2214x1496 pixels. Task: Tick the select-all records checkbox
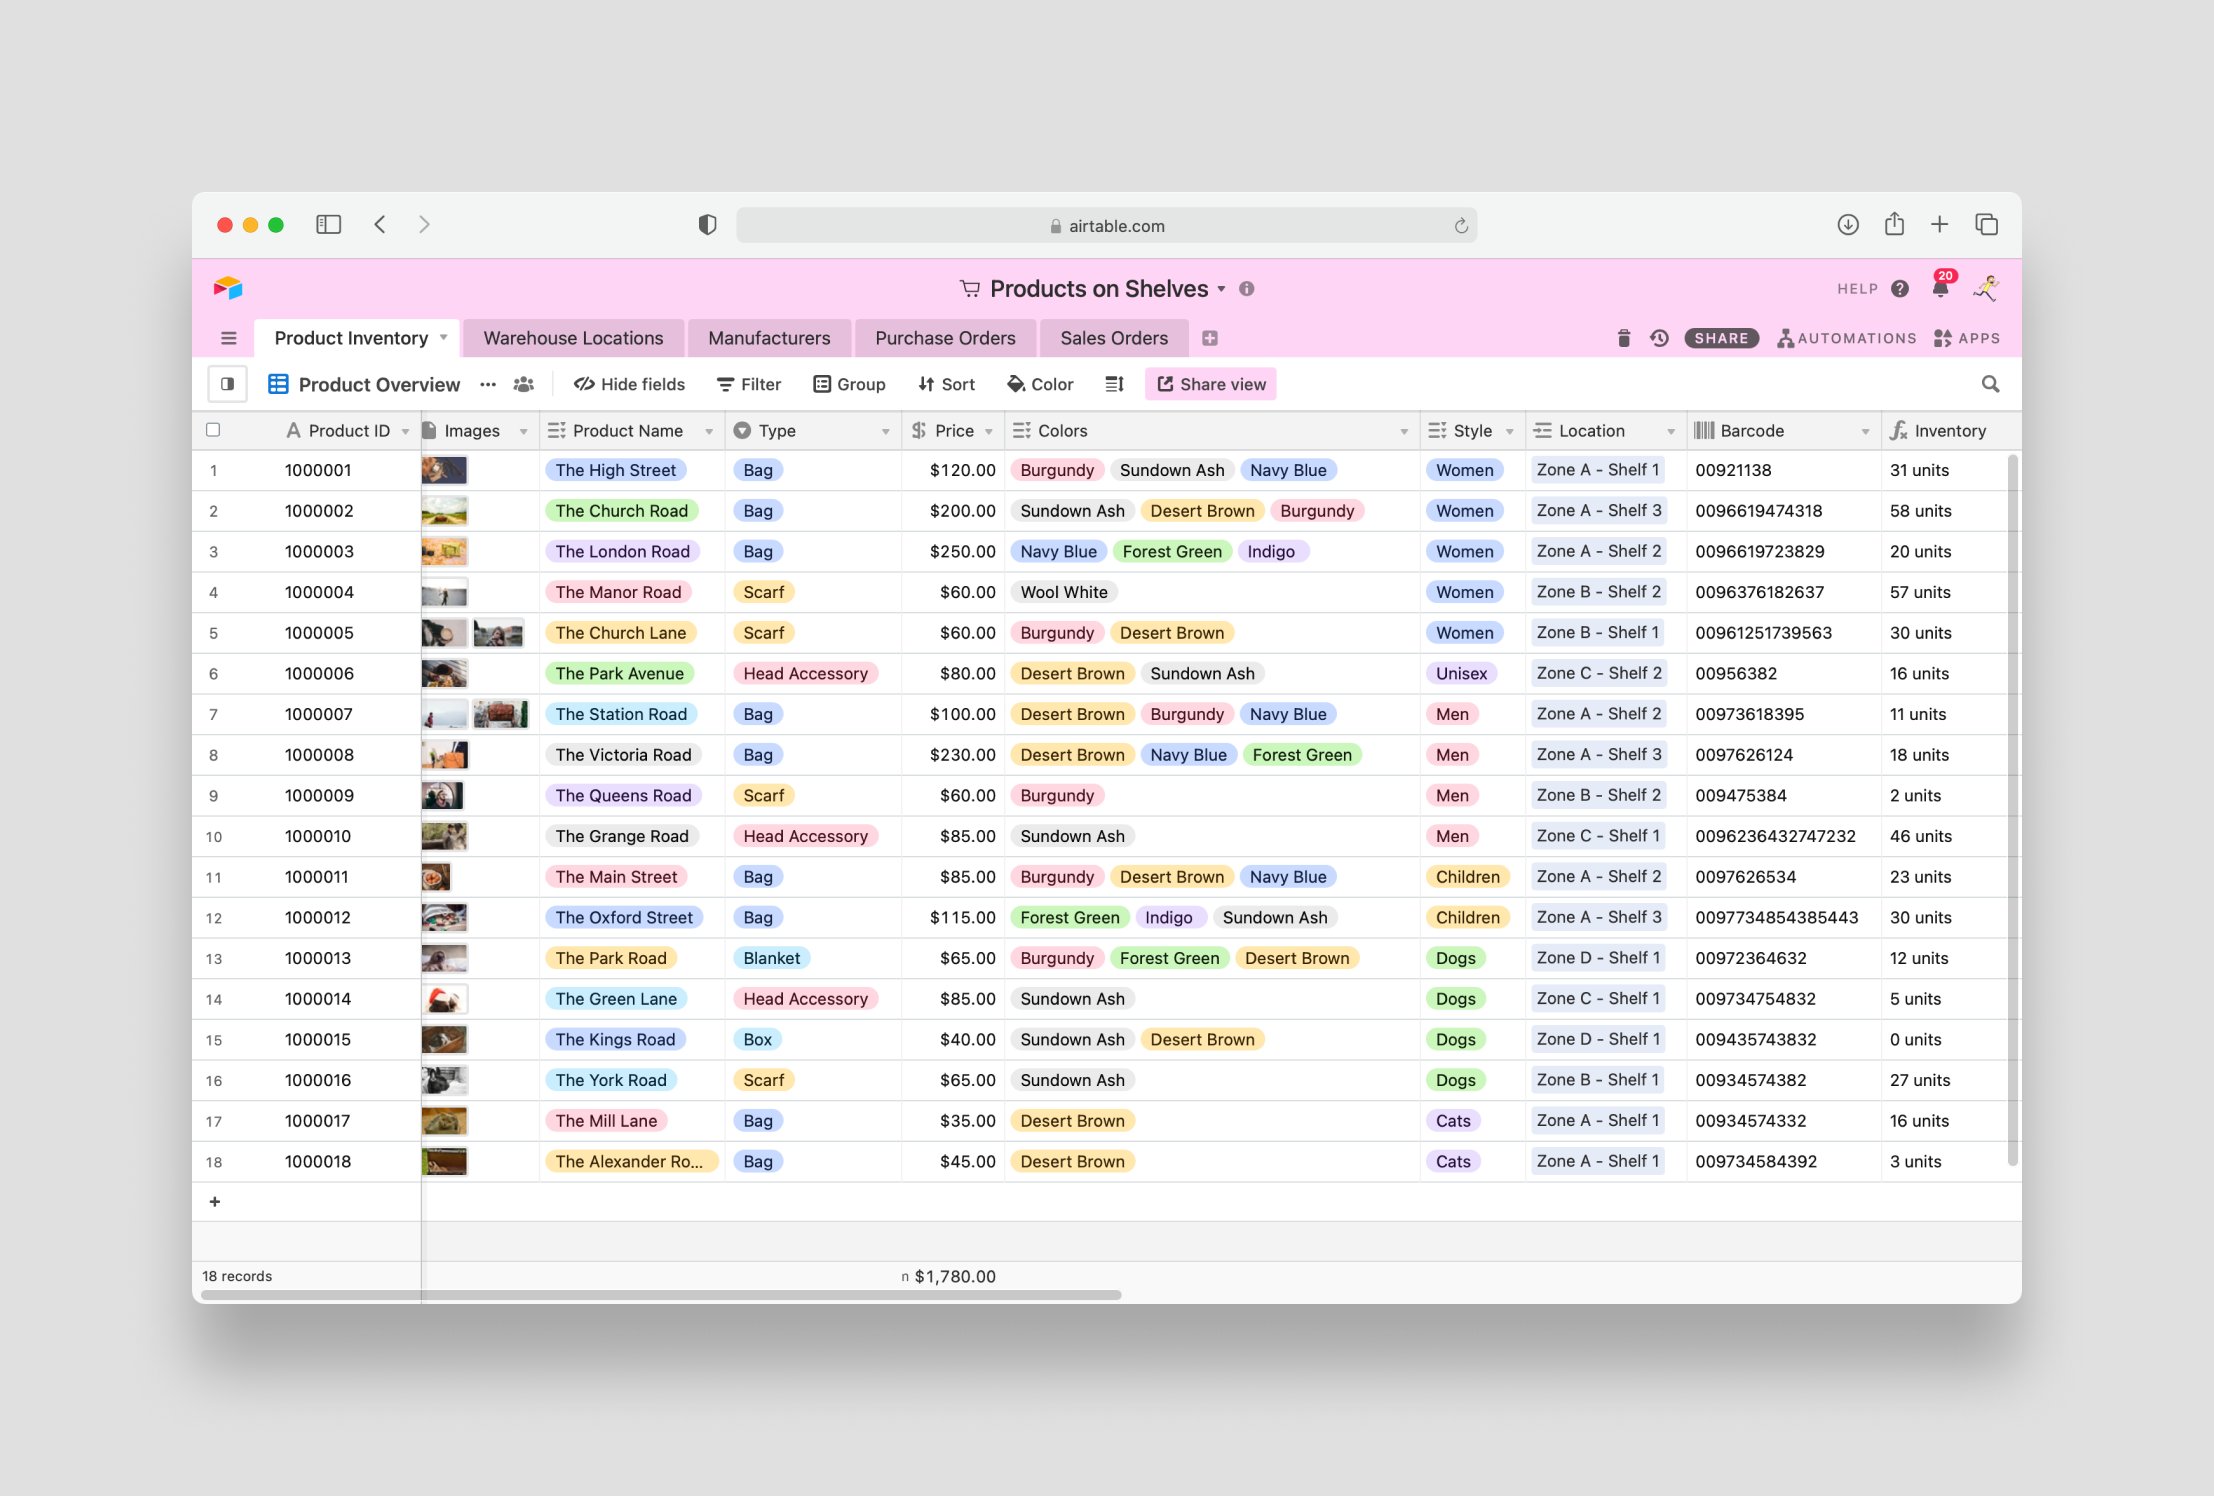[213, 430]
